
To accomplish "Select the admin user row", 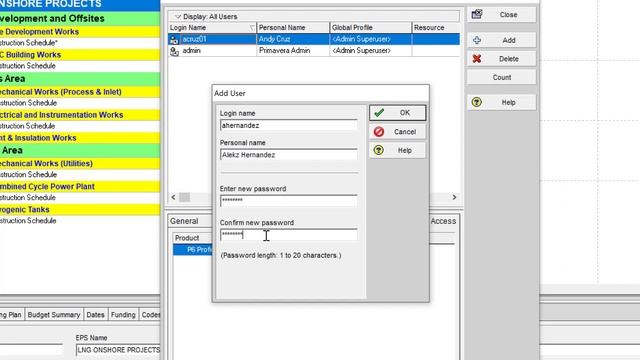I will [313, 51].
